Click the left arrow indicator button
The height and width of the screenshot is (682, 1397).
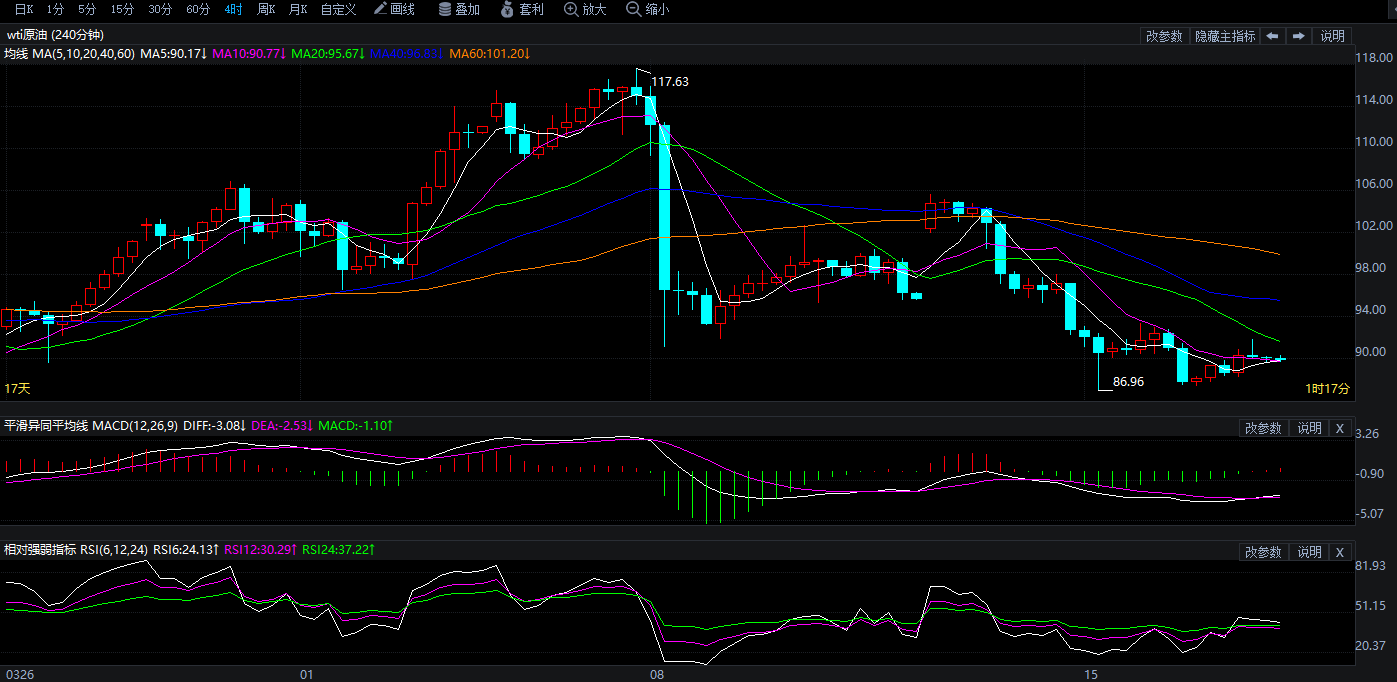point(1272,36)
